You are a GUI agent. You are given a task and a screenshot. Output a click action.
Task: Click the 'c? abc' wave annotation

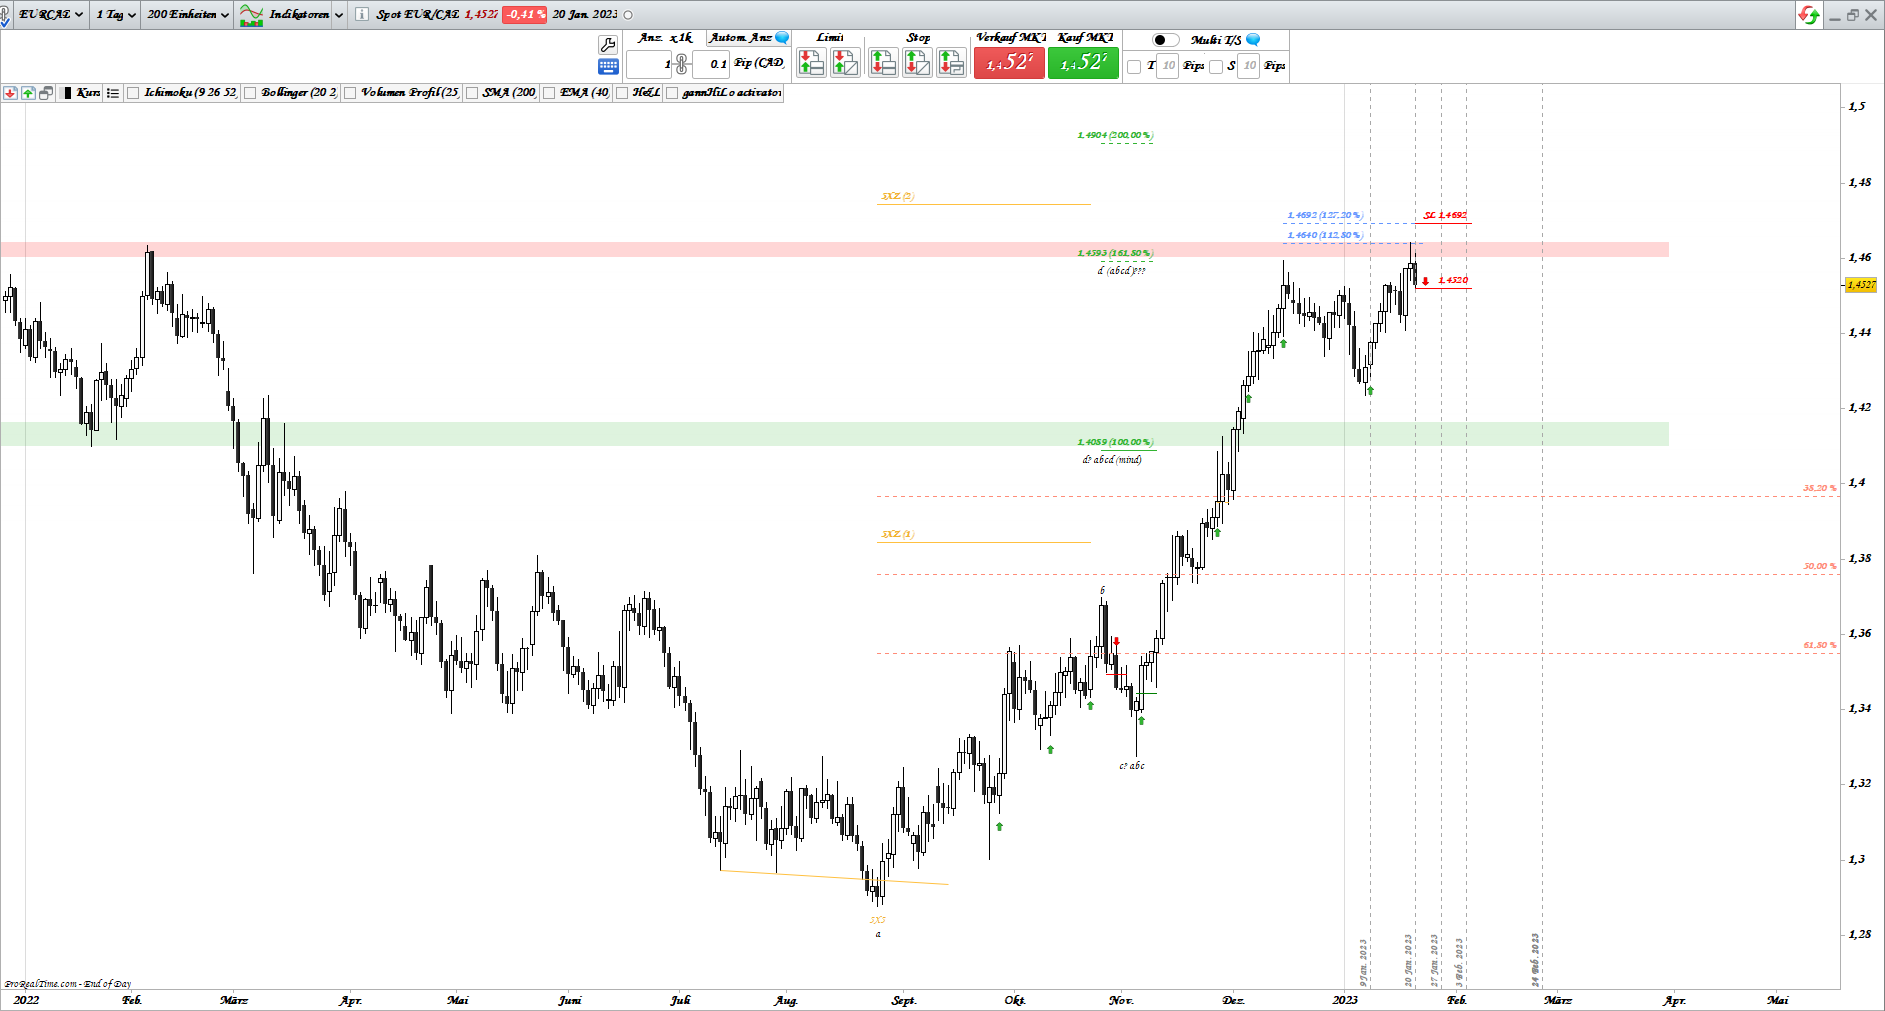coord(1132,766)
